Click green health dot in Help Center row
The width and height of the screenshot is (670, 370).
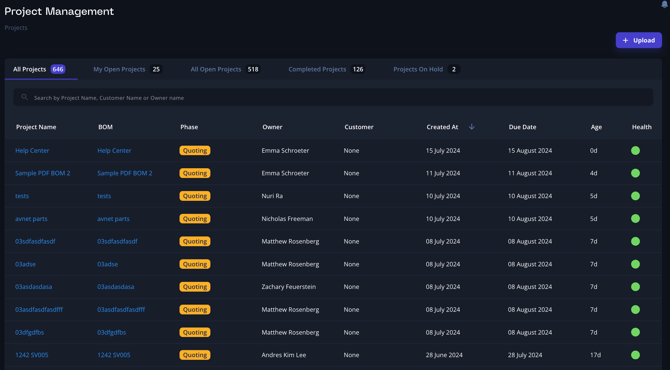(x=635, y=150)
